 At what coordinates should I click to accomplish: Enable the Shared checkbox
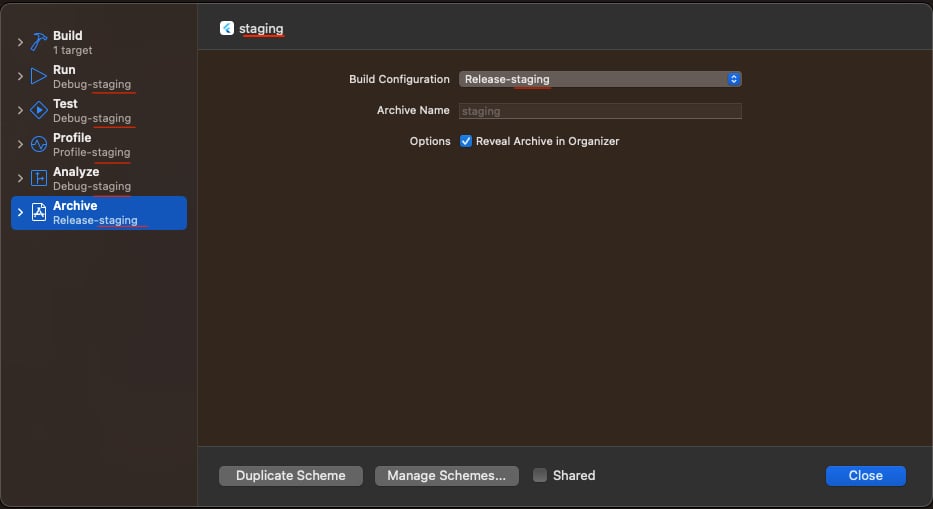coord(540,475)
